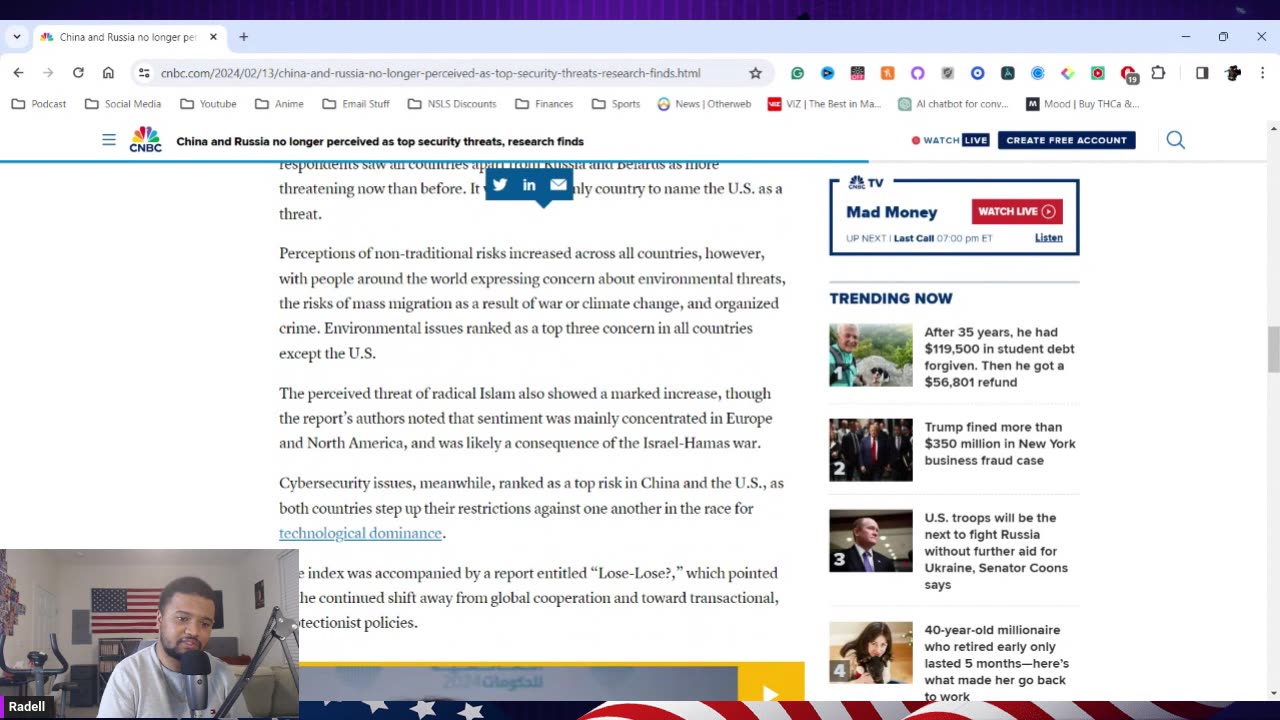The image size is (1280, 720).
Task: Open the VIZ bookmark
Action: click(824, 104)
